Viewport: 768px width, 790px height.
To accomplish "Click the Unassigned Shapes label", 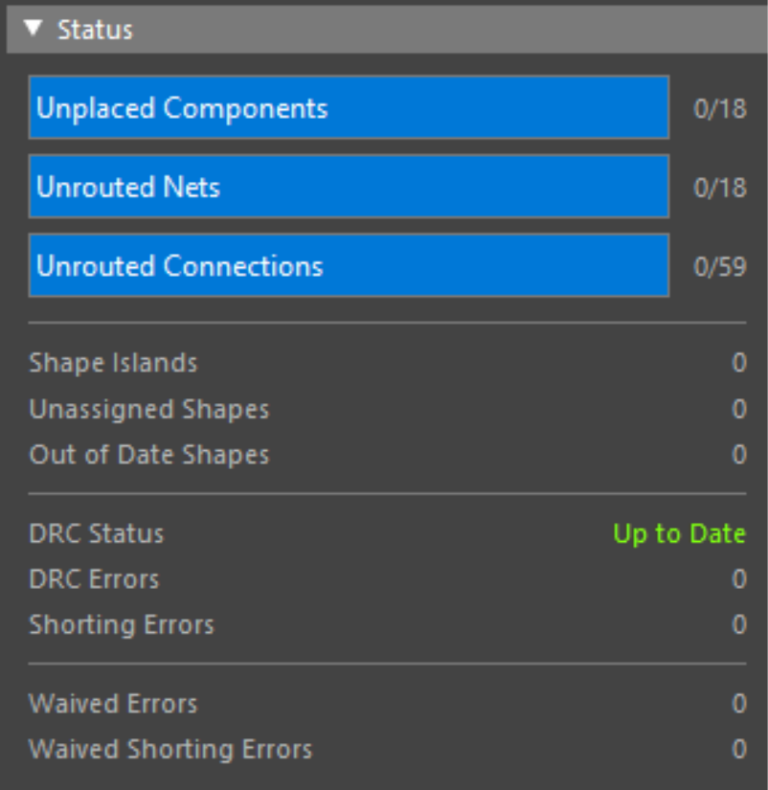I will (149, 409).
